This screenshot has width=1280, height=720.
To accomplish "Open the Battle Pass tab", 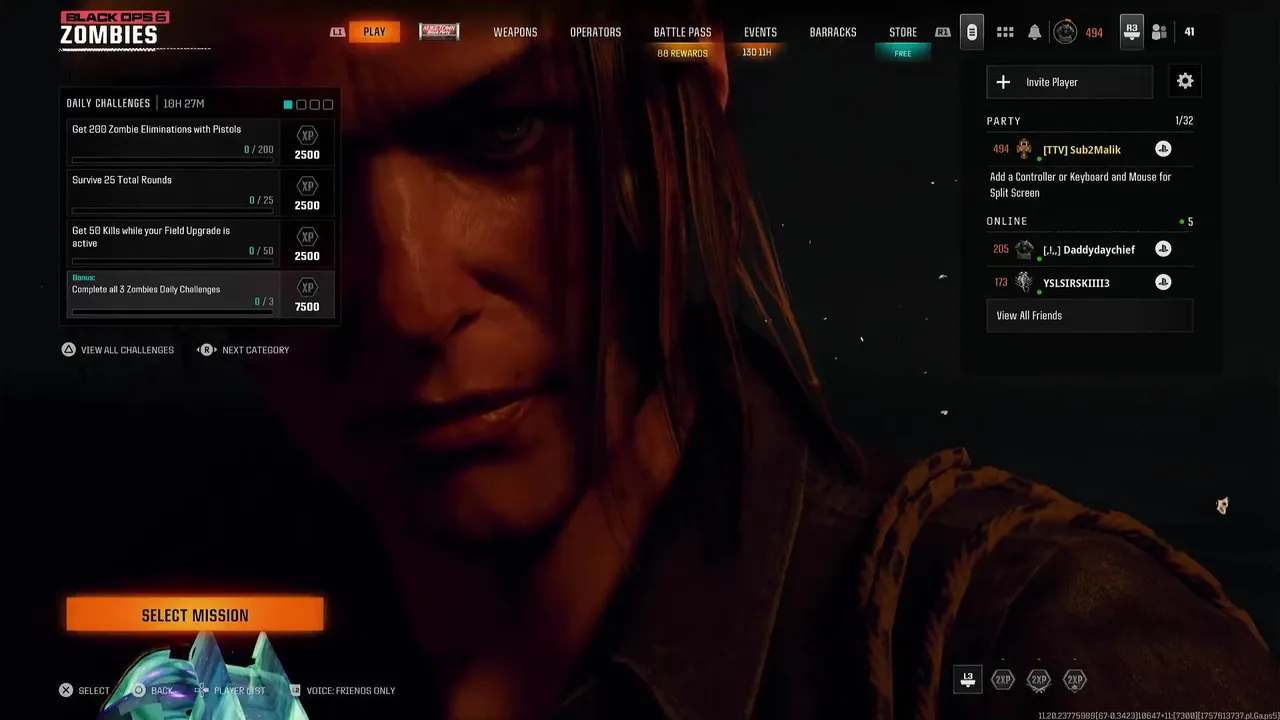I will pyautogui.click(x=683, y=32).
